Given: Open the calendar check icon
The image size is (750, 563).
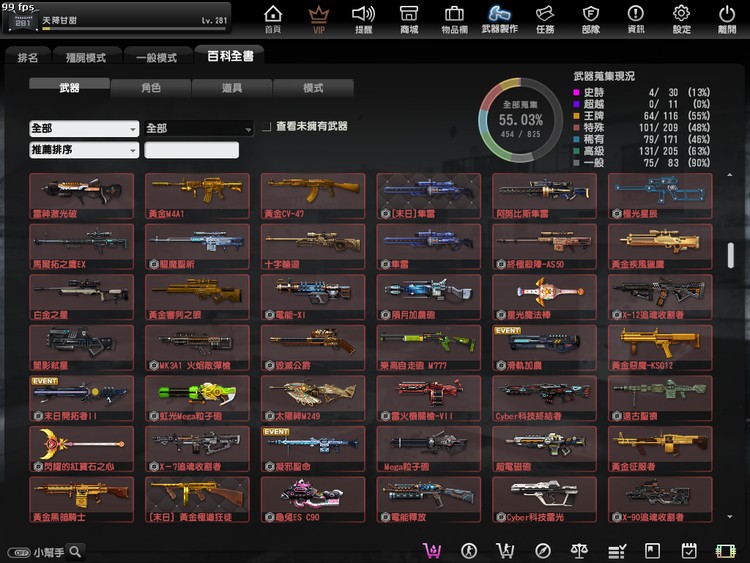Looking at the screenshot, I should [689, 551].
